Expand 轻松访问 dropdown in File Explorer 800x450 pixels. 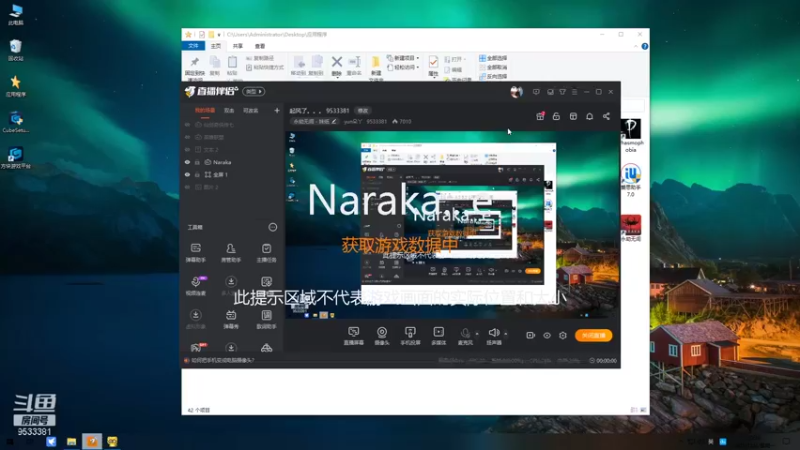pos(403,67)
